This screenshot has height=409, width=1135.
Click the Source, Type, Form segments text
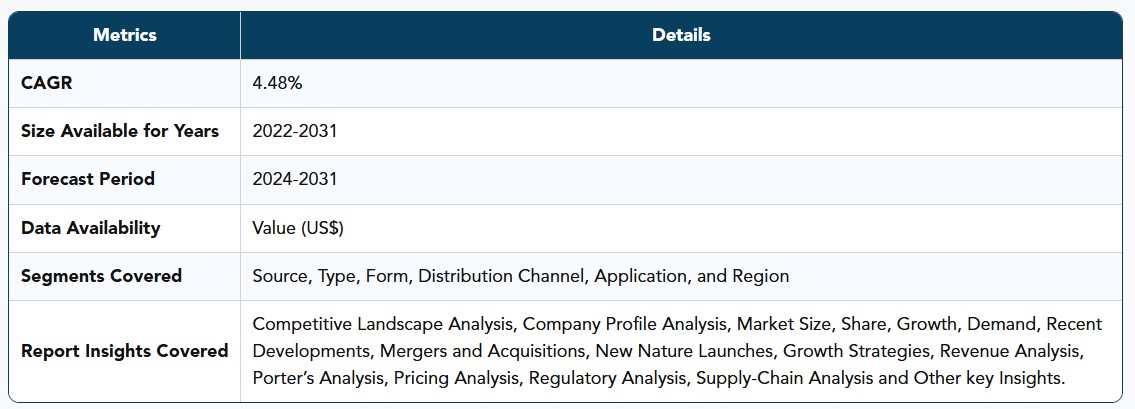[x=332, y=276]
